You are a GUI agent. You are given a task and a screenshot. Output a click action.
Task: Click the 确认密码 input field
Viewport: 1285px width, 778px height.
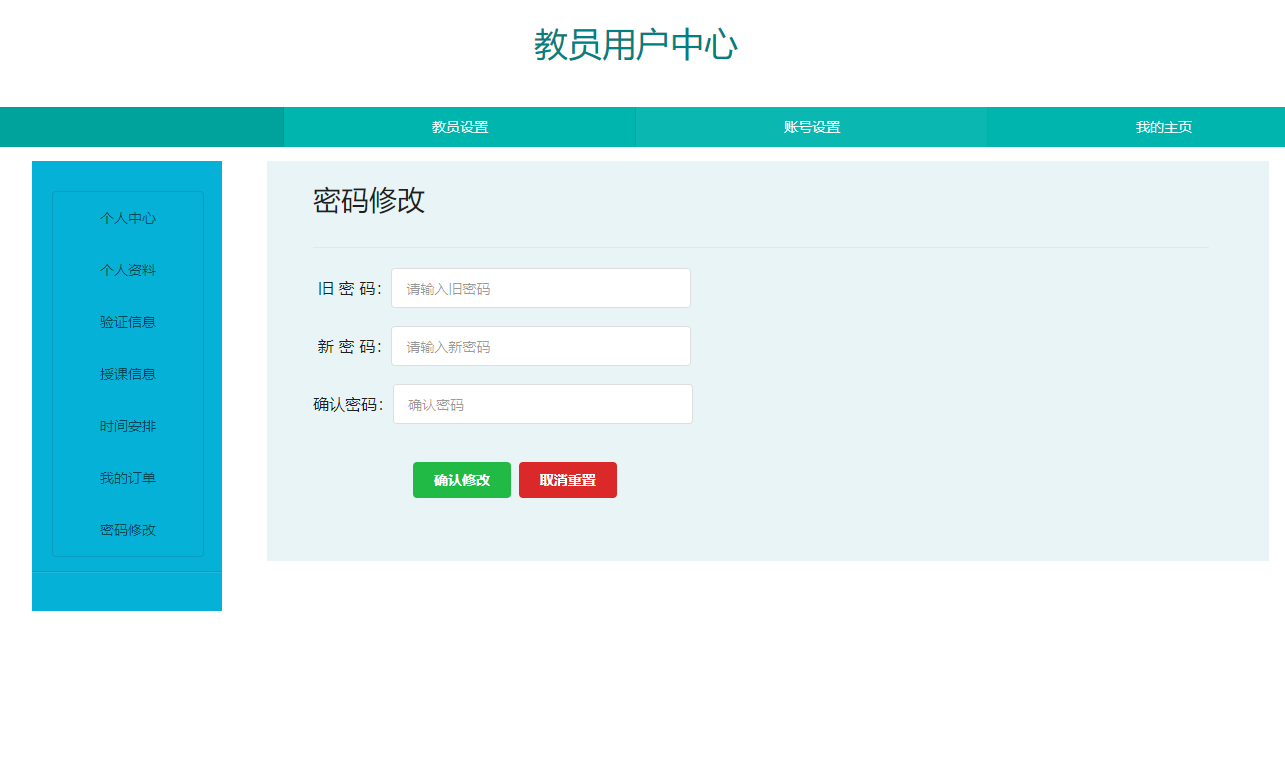click(542, 404)
